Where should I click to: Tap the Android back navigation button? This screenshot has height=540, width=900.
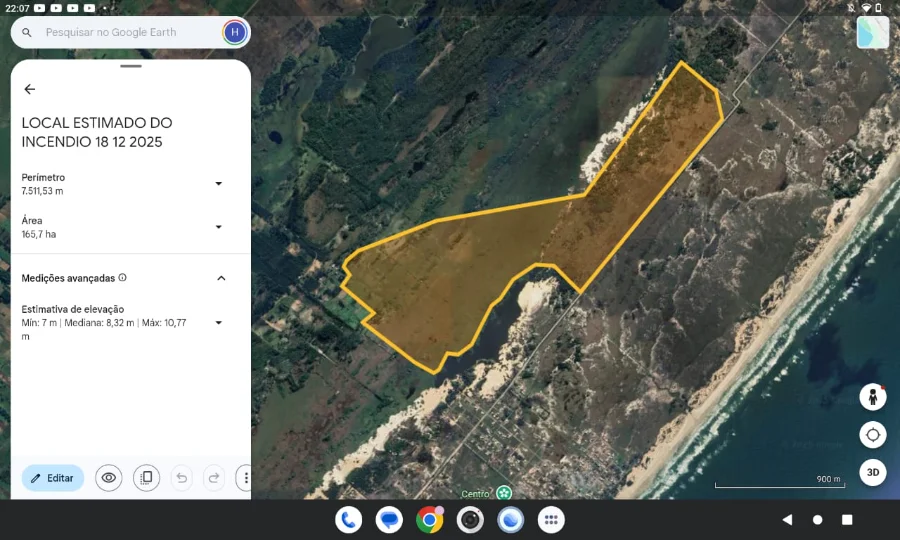coord(787,519)
